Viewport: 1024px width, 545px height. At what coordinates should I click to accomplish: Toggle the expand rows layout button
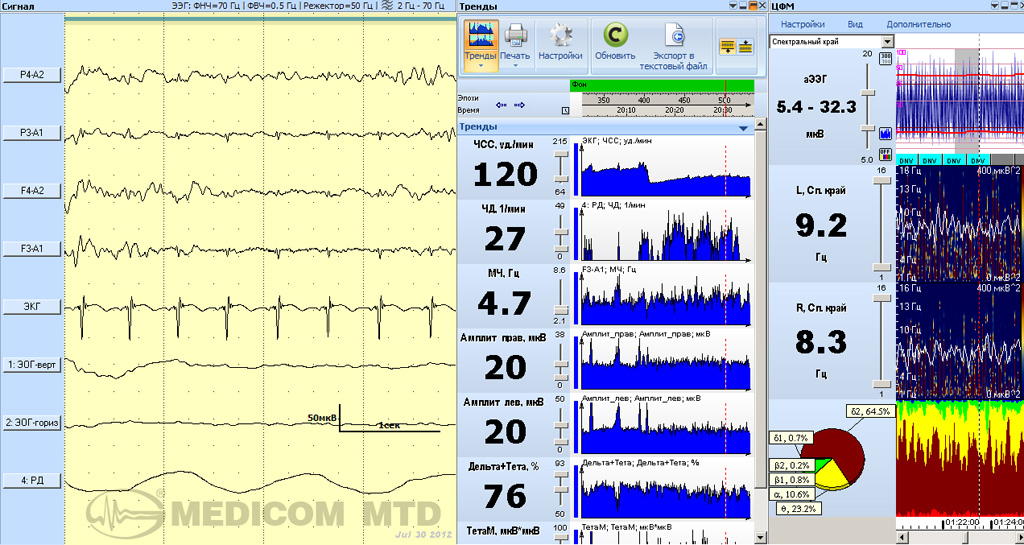(745, 46)
